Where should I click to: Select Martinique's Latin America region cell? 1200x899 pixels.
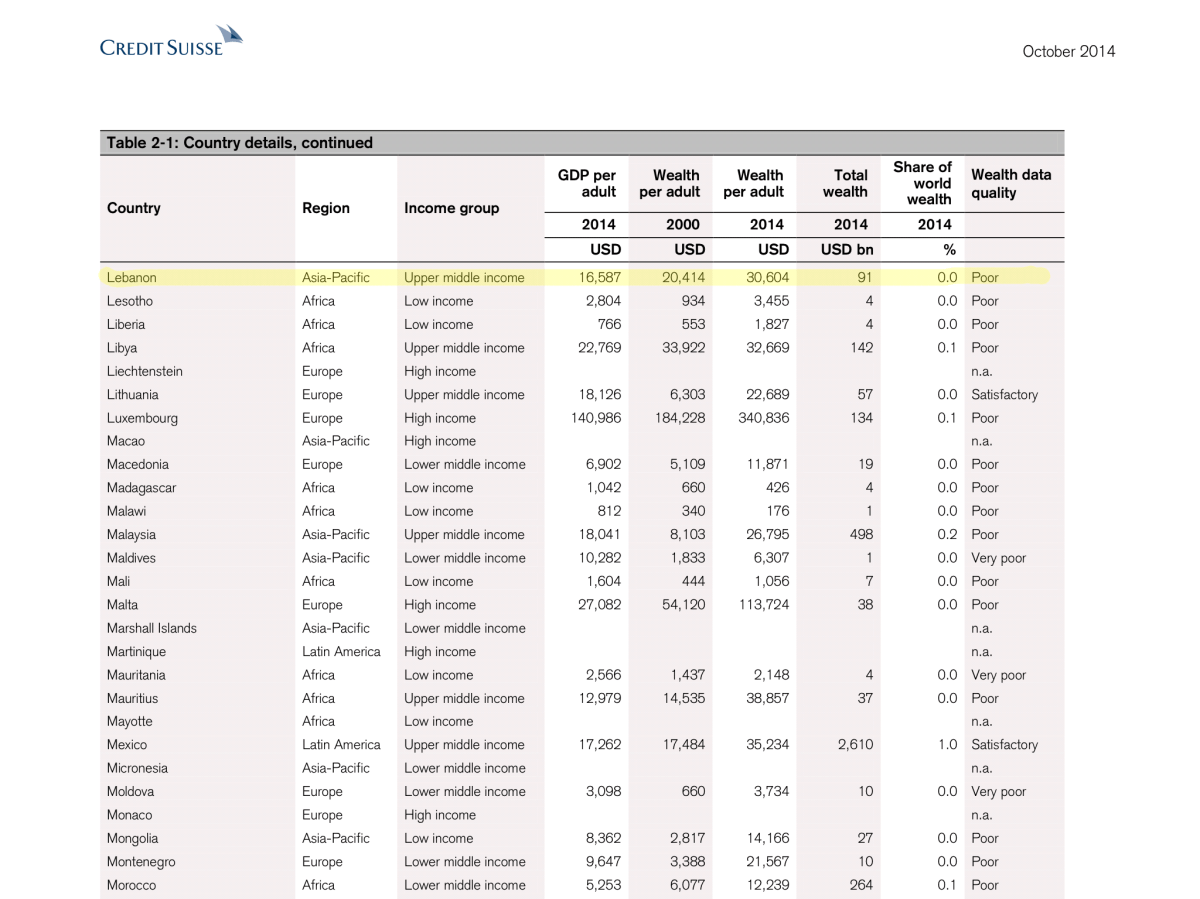click(341, 652)
